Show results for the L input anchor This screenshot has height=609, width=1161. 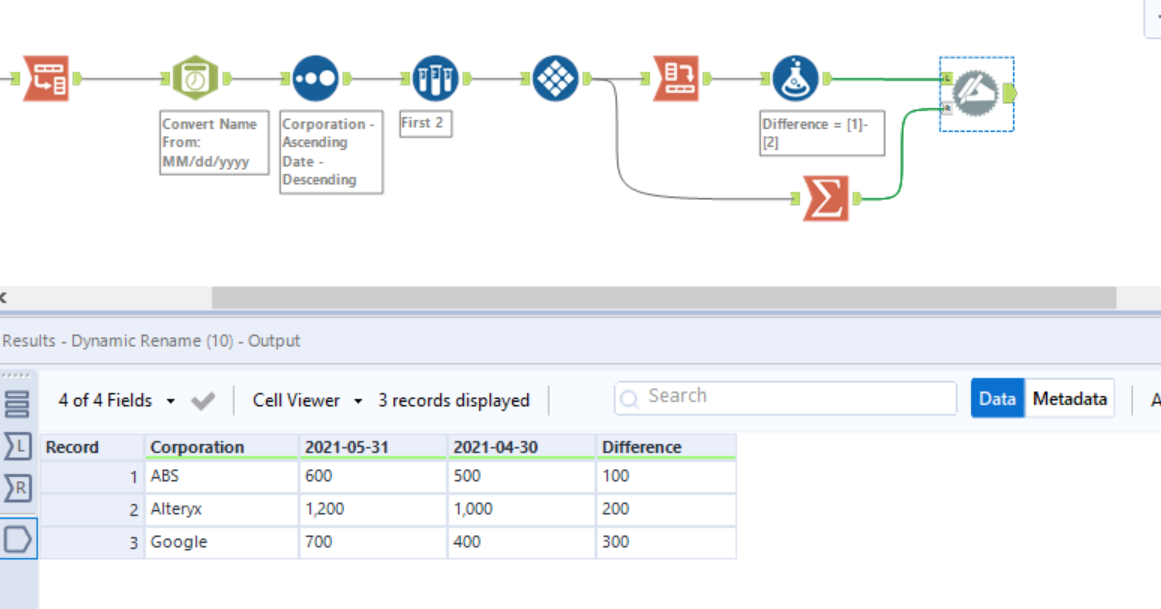click(19, 447)
